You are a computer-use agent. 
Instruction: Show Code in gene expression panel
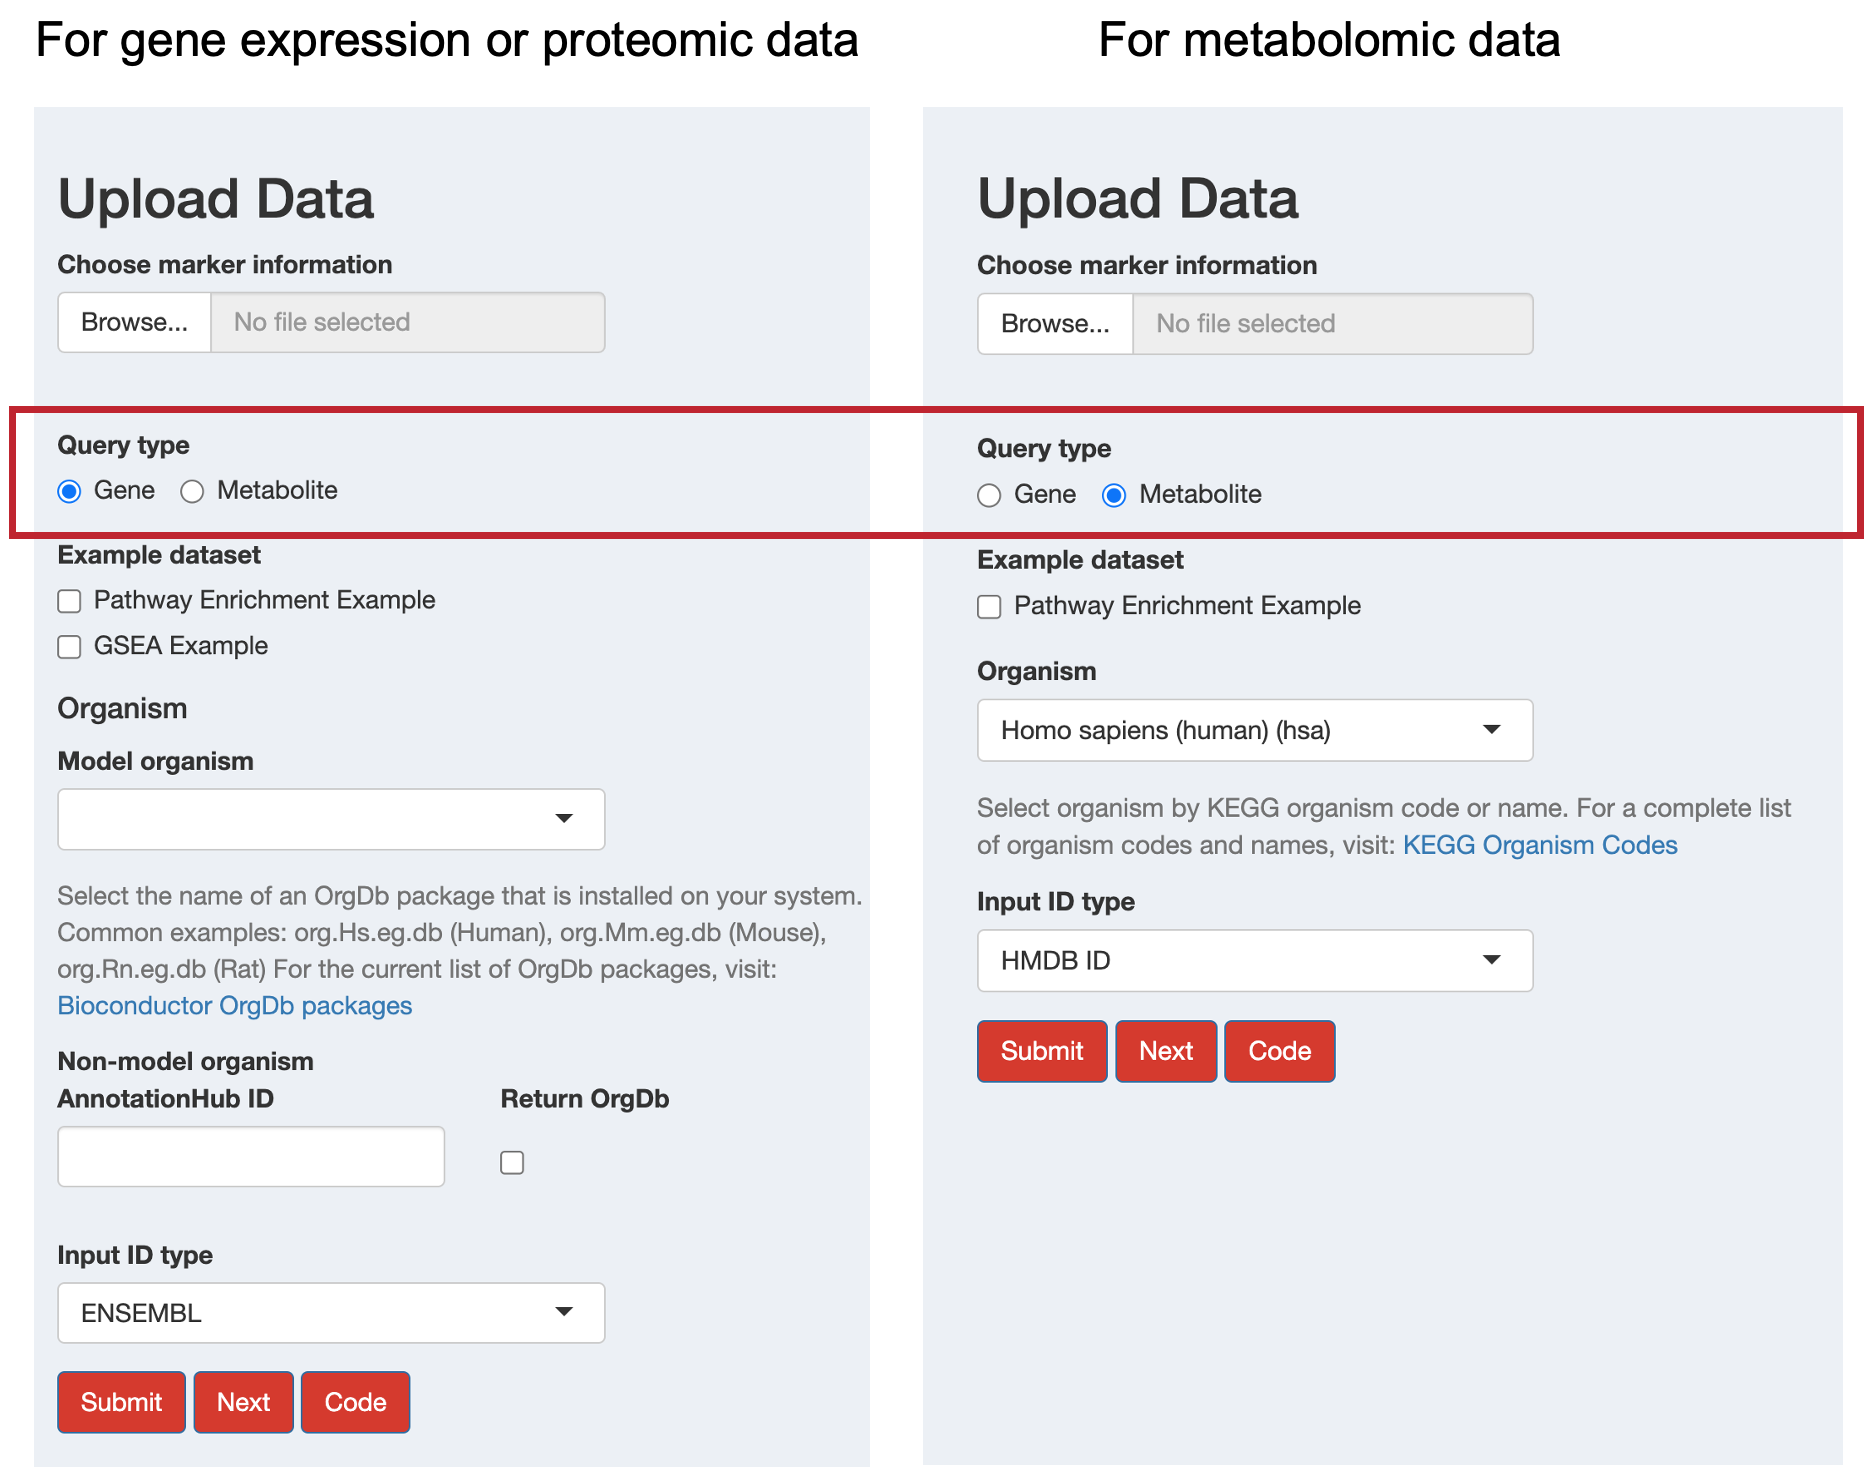click(355, 1402)
